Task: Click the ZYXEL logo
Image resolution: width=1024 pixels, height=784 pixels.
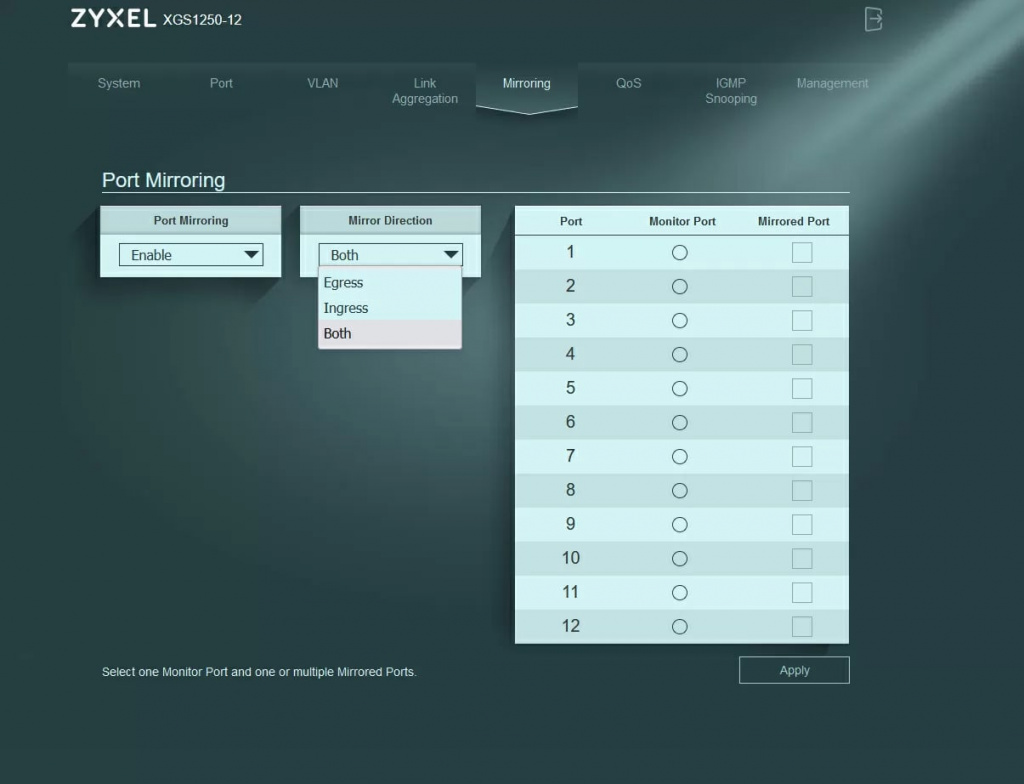Action: [113, 19]
